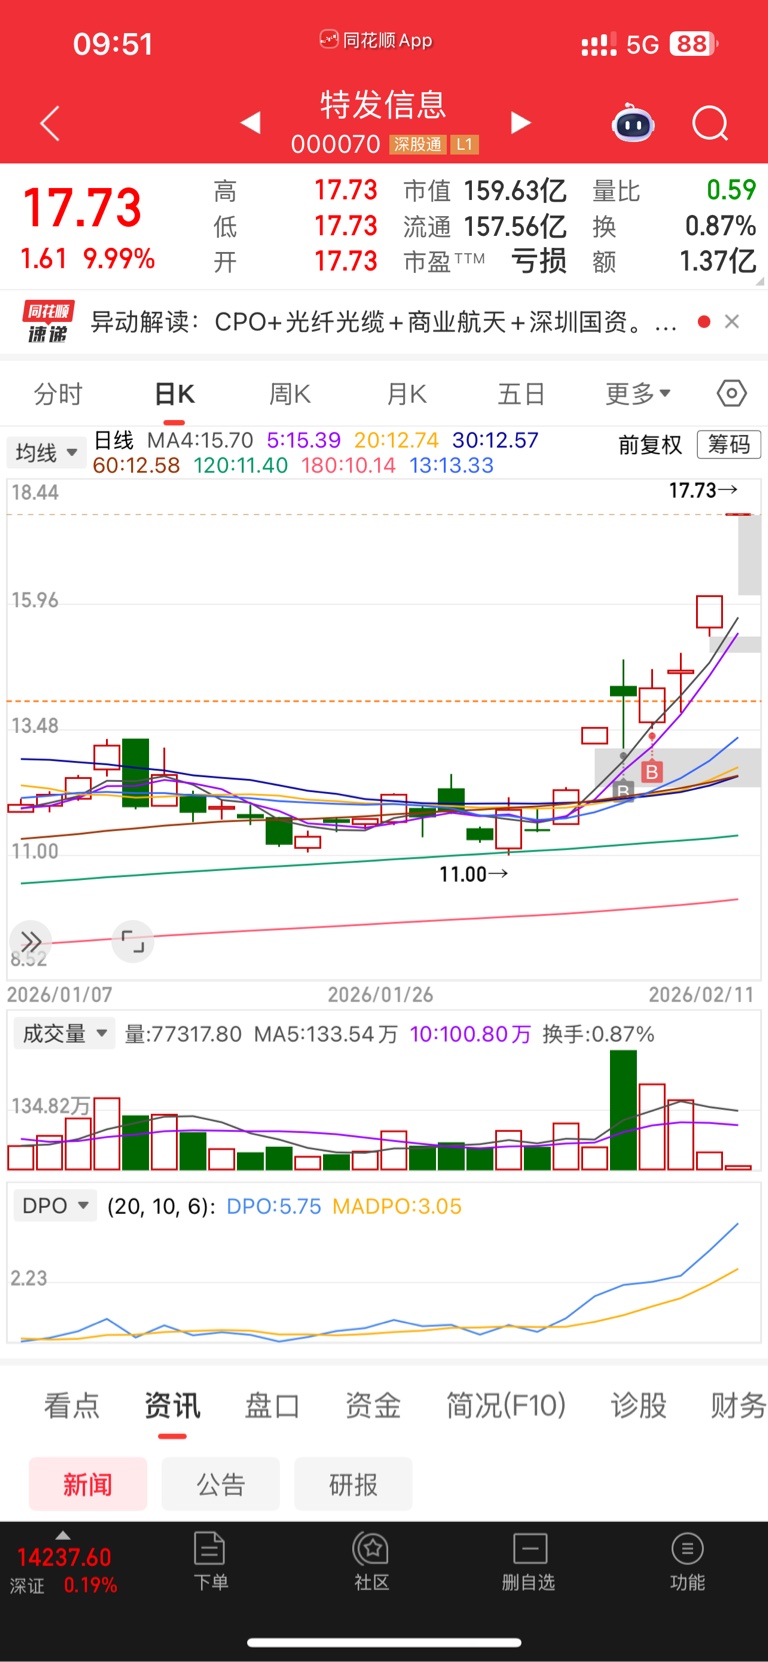
Task: Tap the 深股通 badge
Action: pyautogui.click(x=417, y=145)
